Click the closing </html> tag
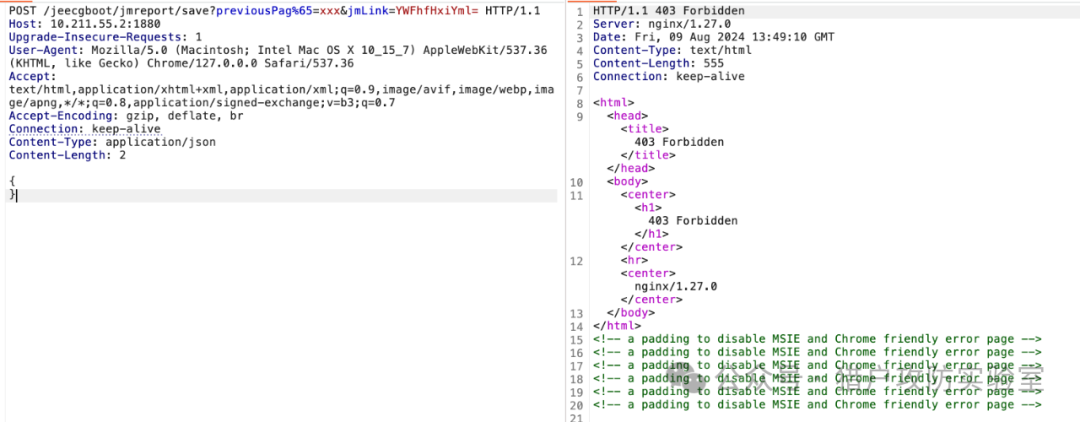 point(616,326)
